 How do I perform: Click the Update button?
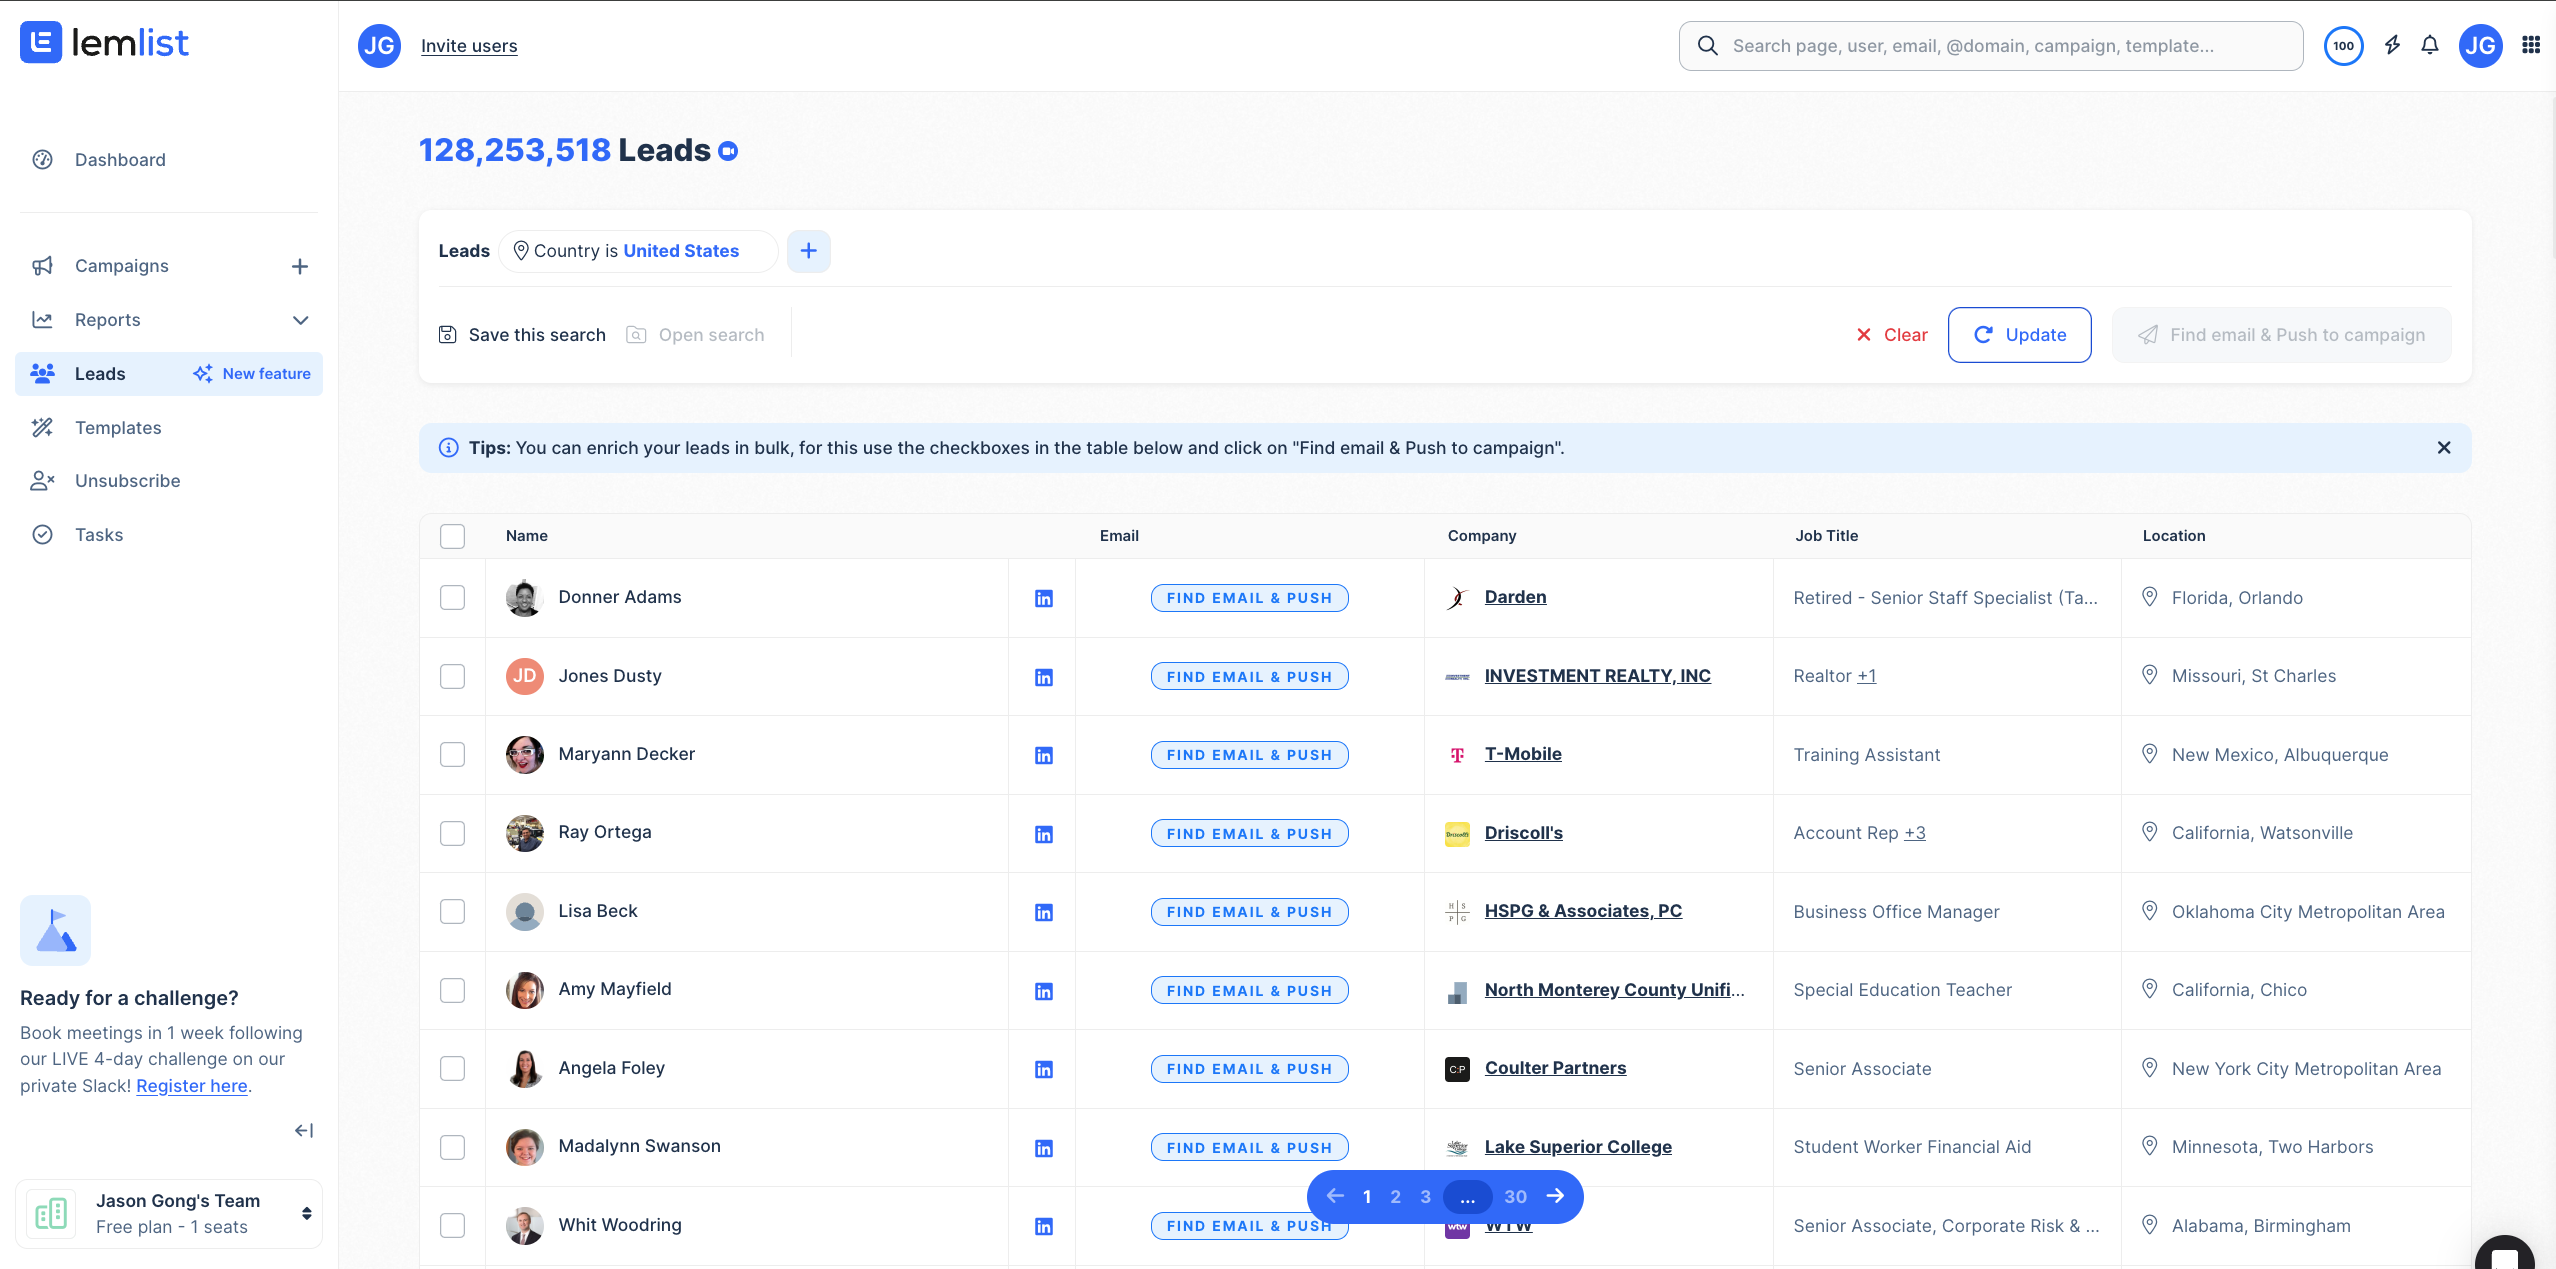pos(2019,335)
